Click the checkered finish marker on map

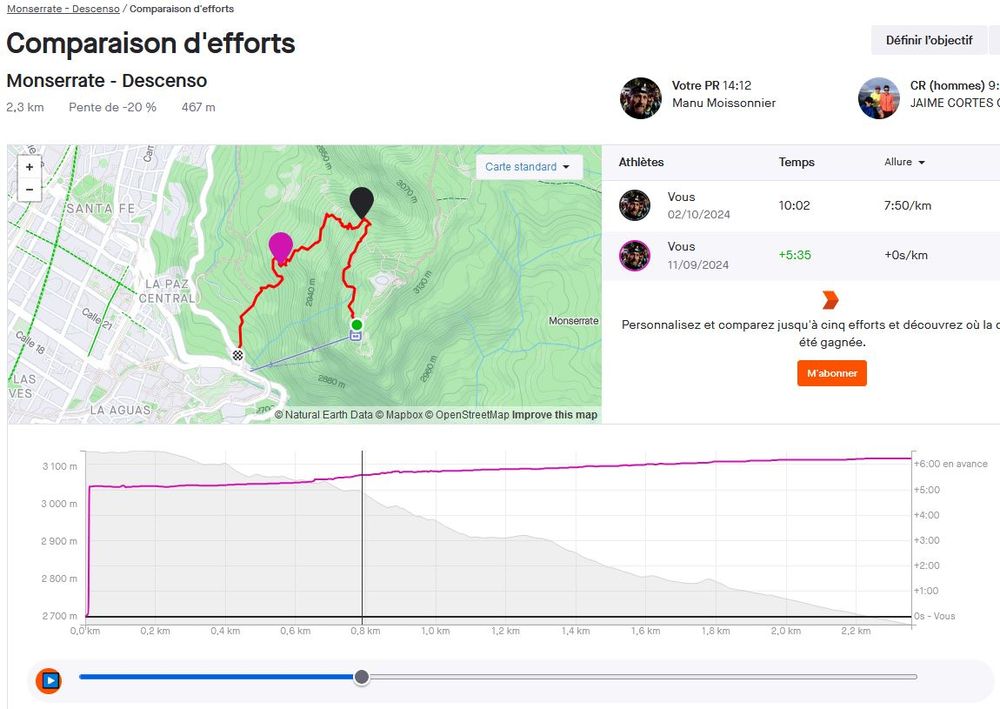pos(238,355)
